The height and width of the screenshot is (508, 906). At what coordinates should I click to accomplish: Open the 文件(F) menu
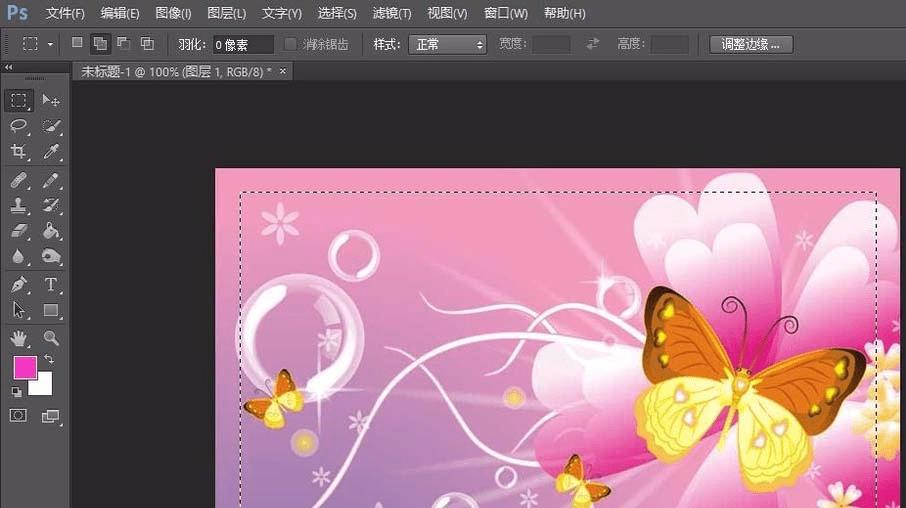(65, 13)
